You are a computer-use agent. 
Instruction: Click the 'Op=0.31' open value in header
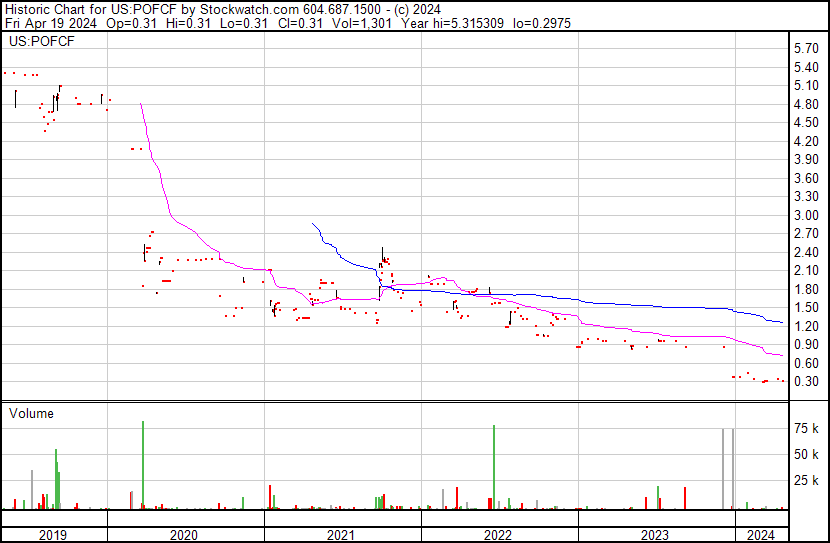[131, 23]
